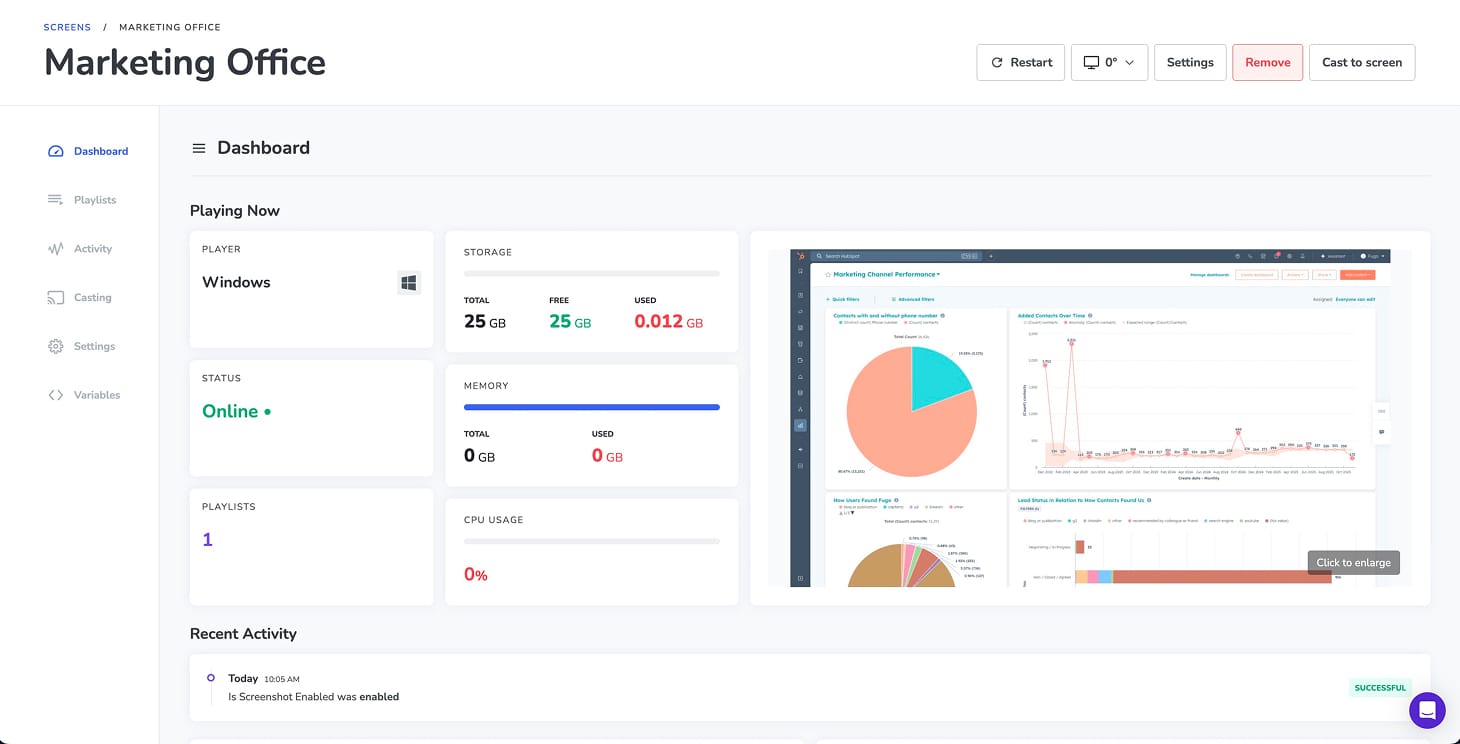Click the Variables code brackets icon
1460x744 pixels.
(56, 395)
